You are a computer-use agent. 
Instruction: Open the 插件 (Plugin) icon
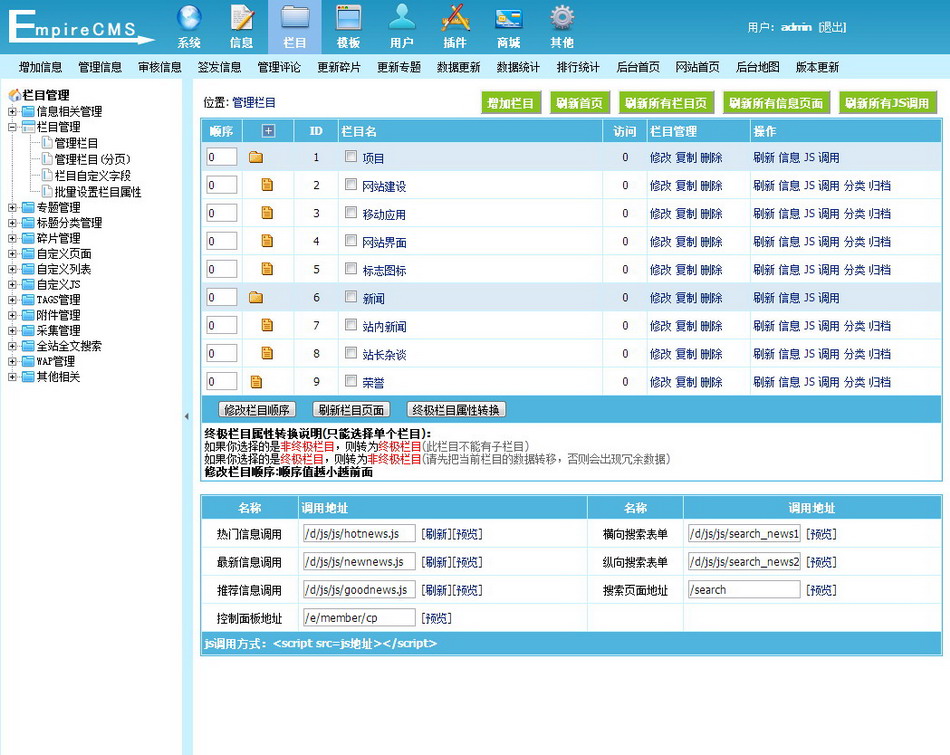click(x=455, y=20)
